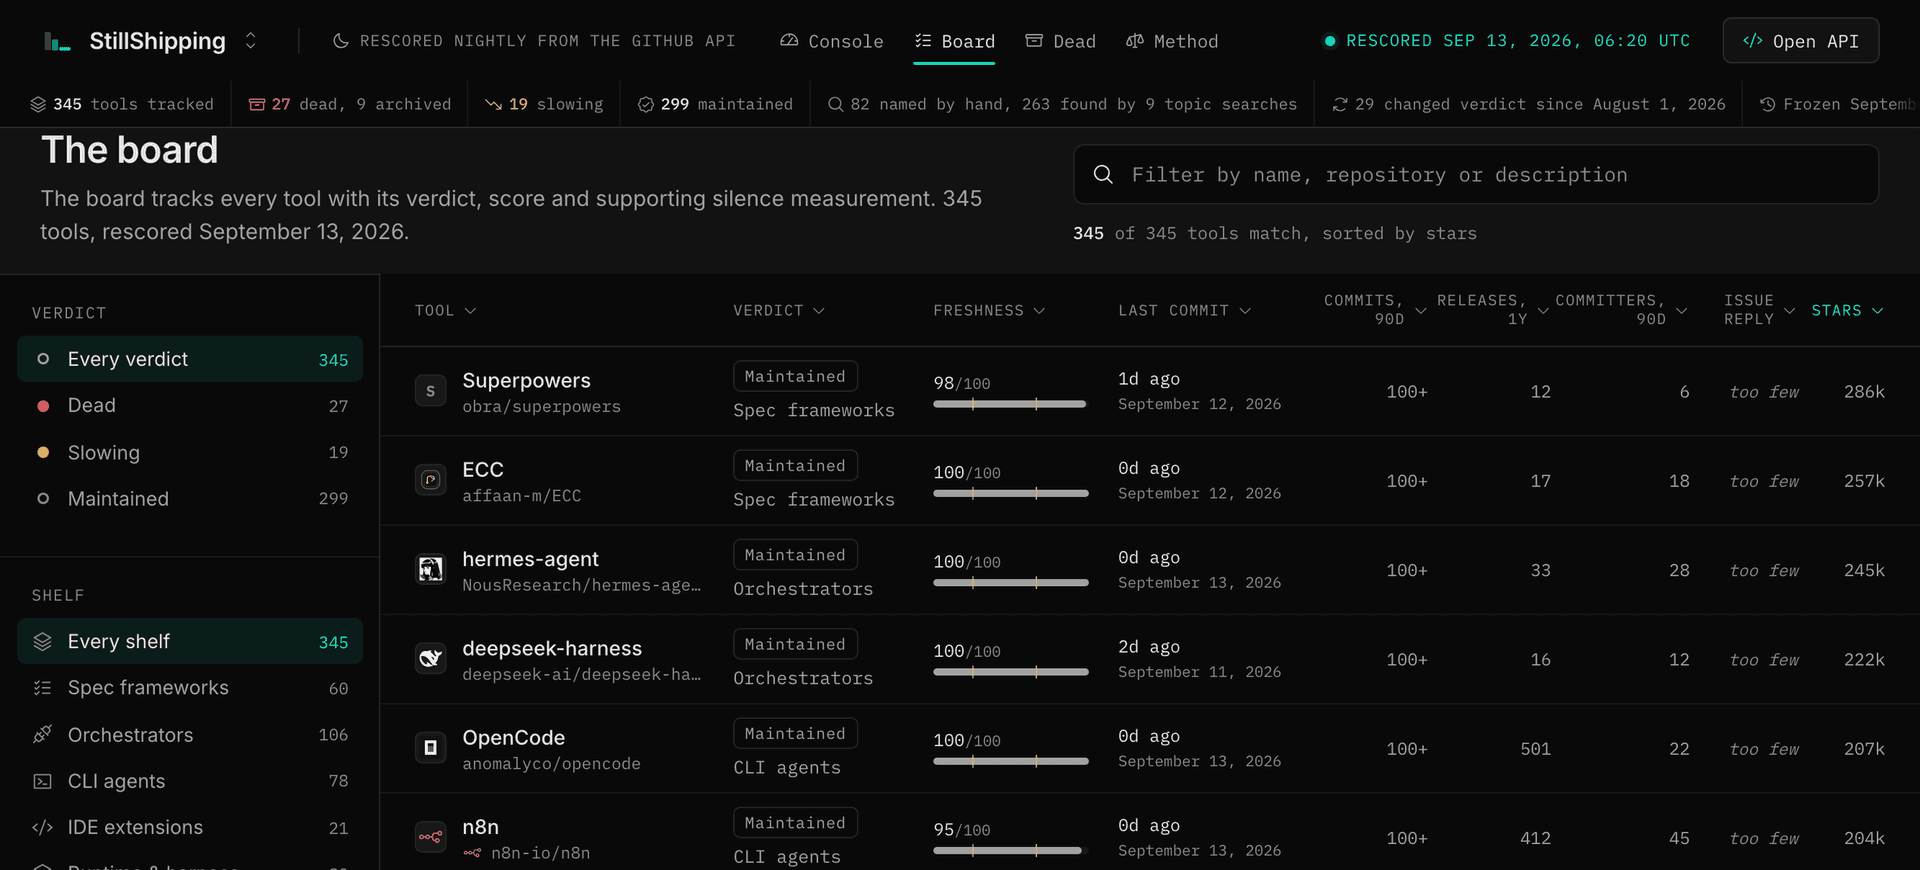Go to the Dead tab

pyautogui.click(x=1060, y=41)
